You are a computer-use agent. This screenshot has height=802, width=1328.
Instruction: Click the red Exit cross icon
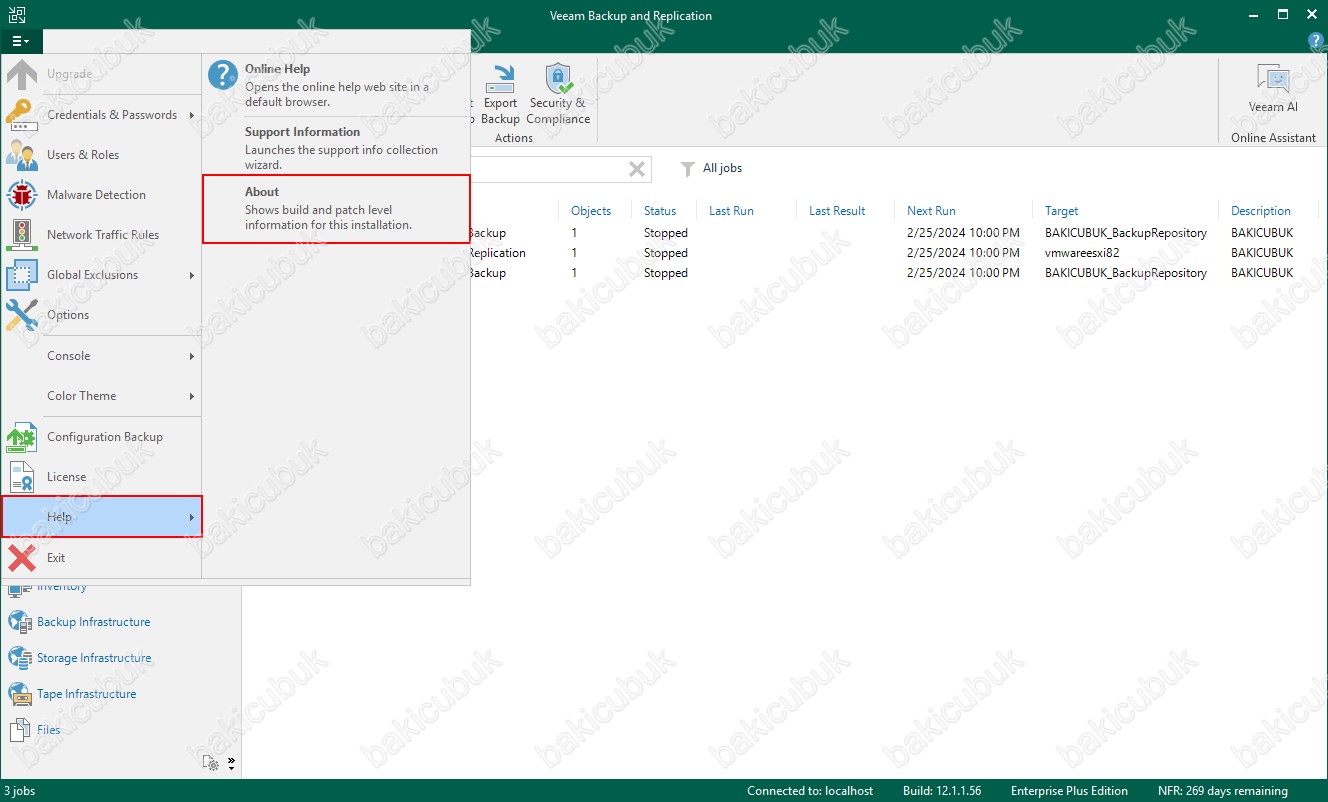(x=22, y=557)
